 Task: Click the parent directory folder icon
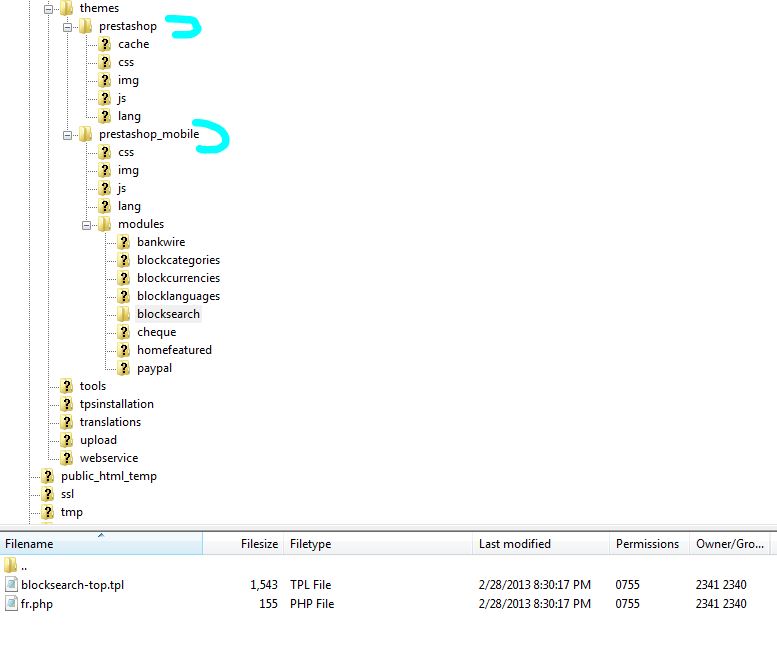tap(10, 565)
